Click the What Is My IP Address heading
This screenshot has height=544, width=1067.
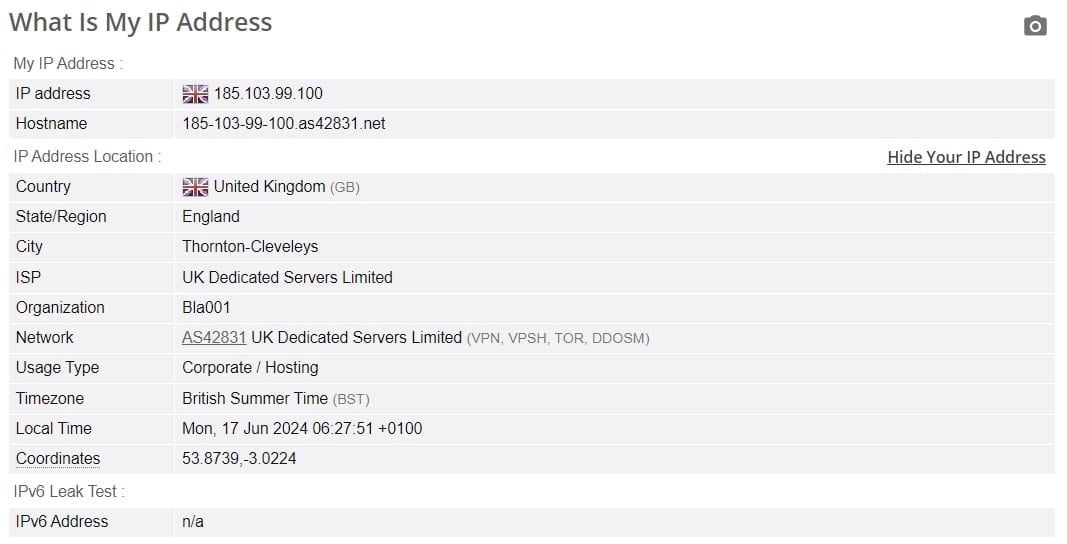tap(140, 22)
